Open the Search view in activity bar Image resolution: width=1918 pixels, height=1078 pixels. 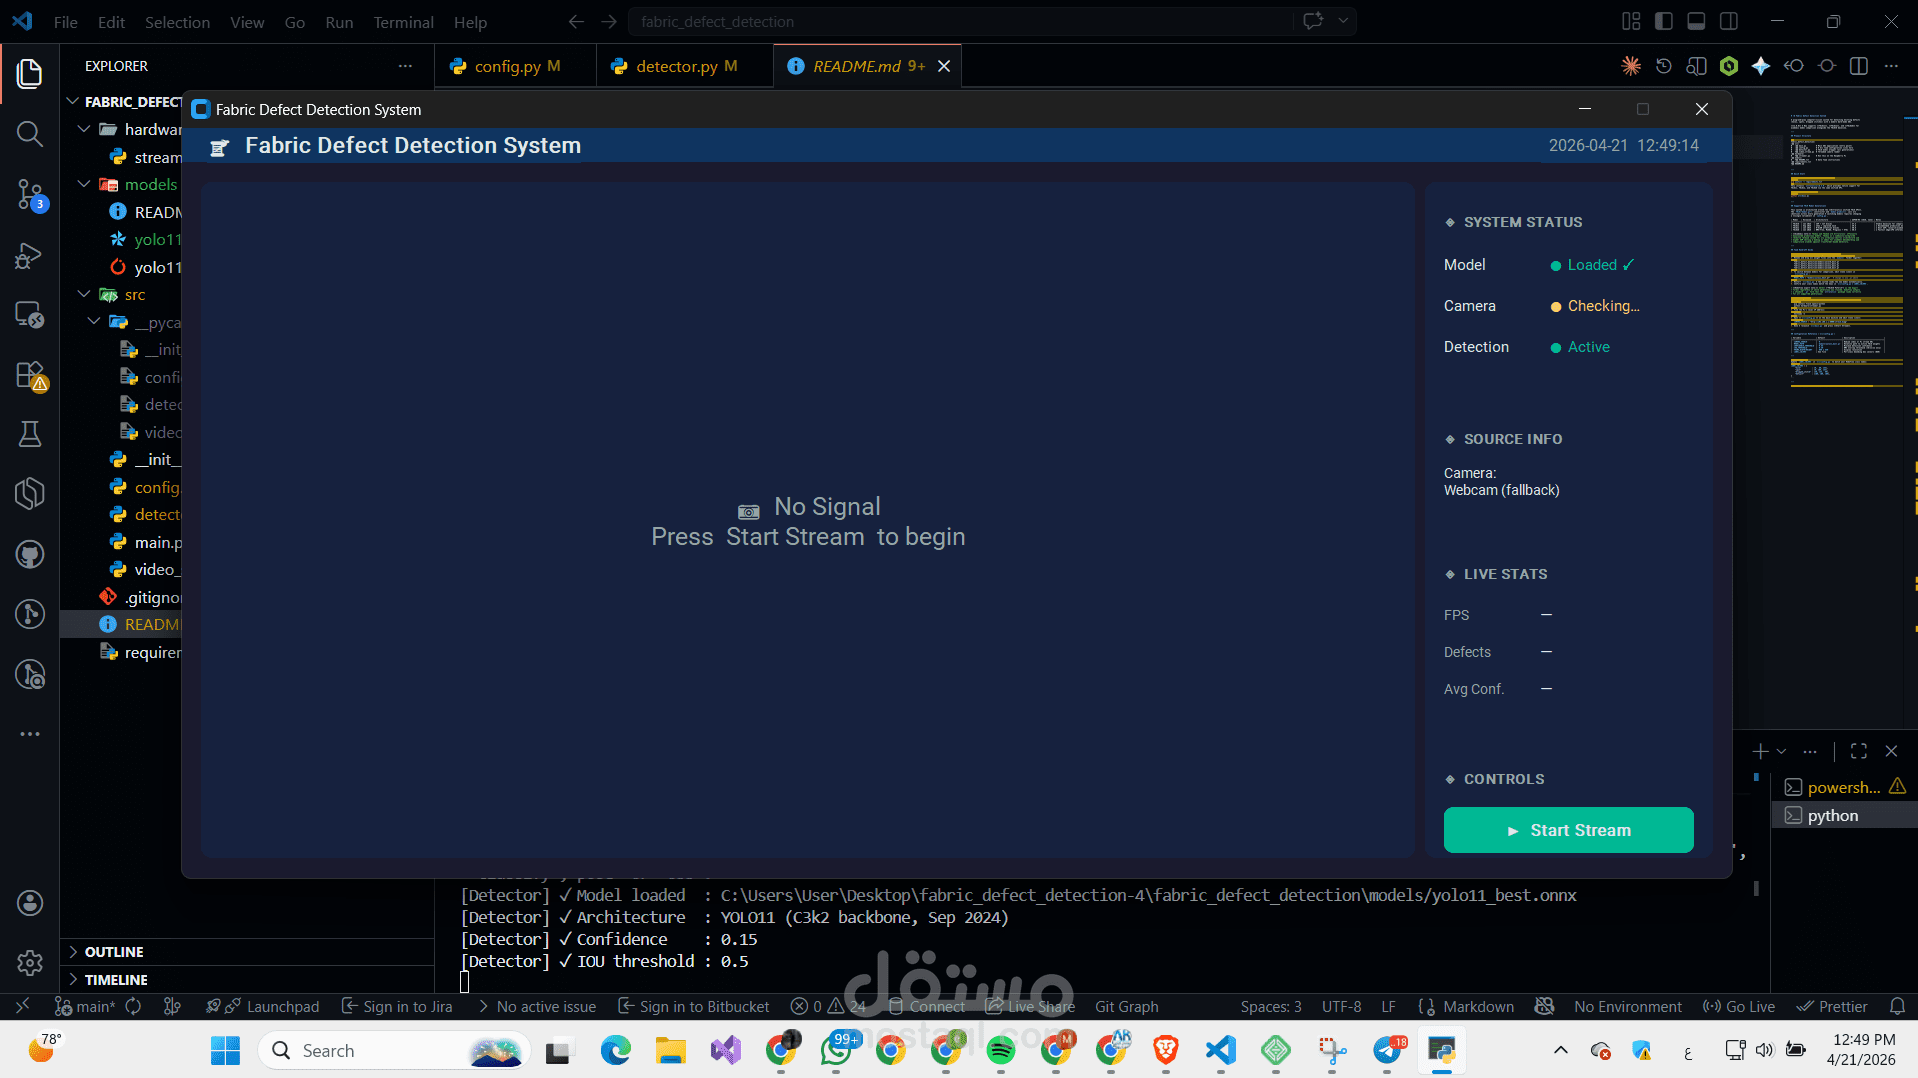click(30, 134)
